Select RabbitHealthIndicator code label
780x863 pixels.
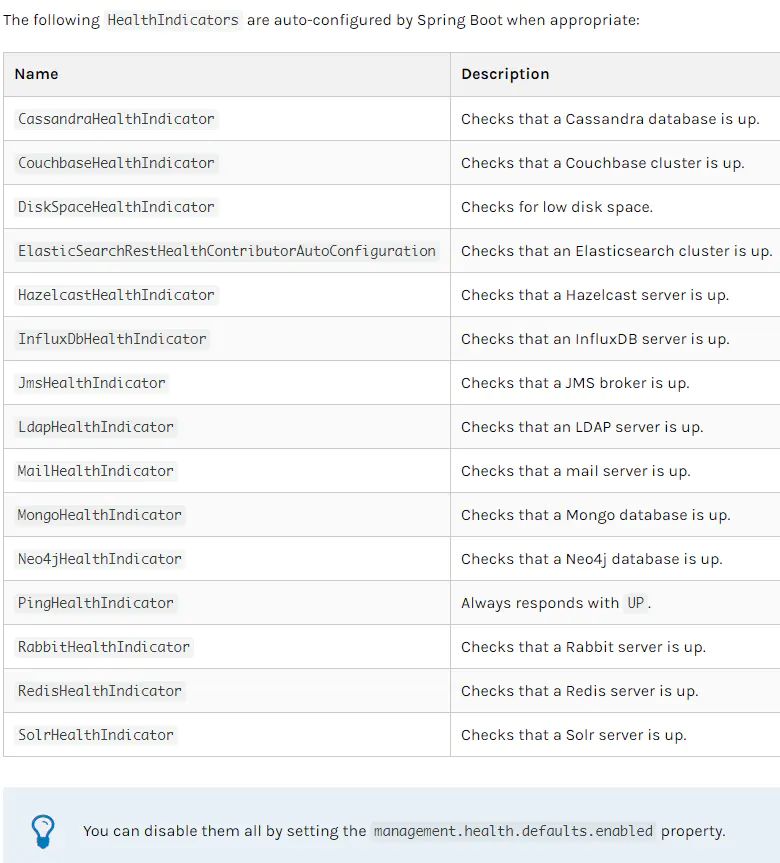[104, 647]
